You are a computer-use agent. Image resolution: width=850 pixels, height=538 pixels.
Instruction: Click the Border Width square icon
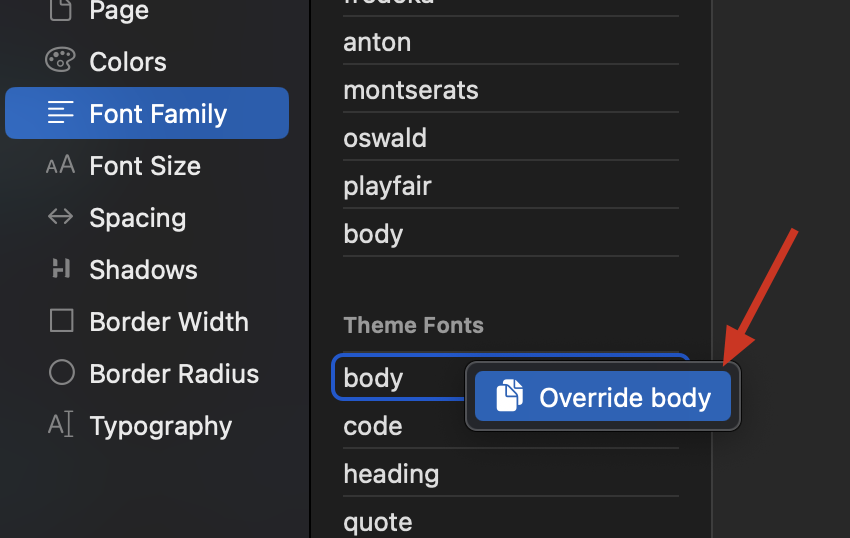point(61,321)
